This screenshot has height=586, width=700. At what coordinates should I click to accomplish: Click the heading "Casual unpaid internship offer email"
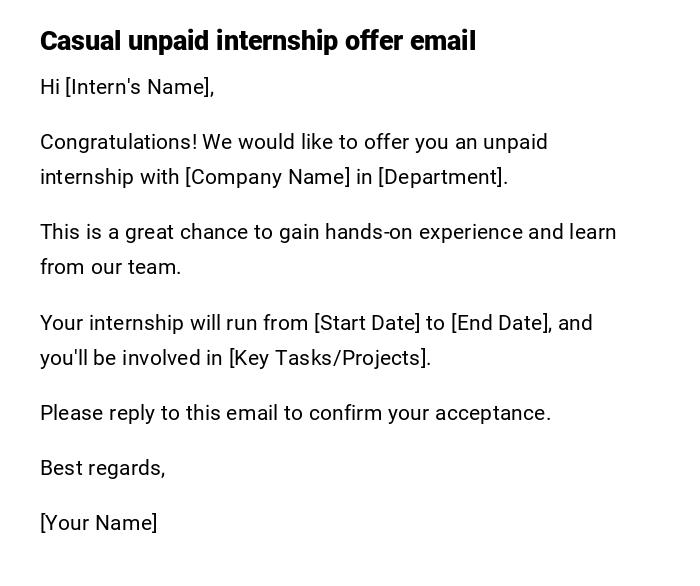point(257,41)
